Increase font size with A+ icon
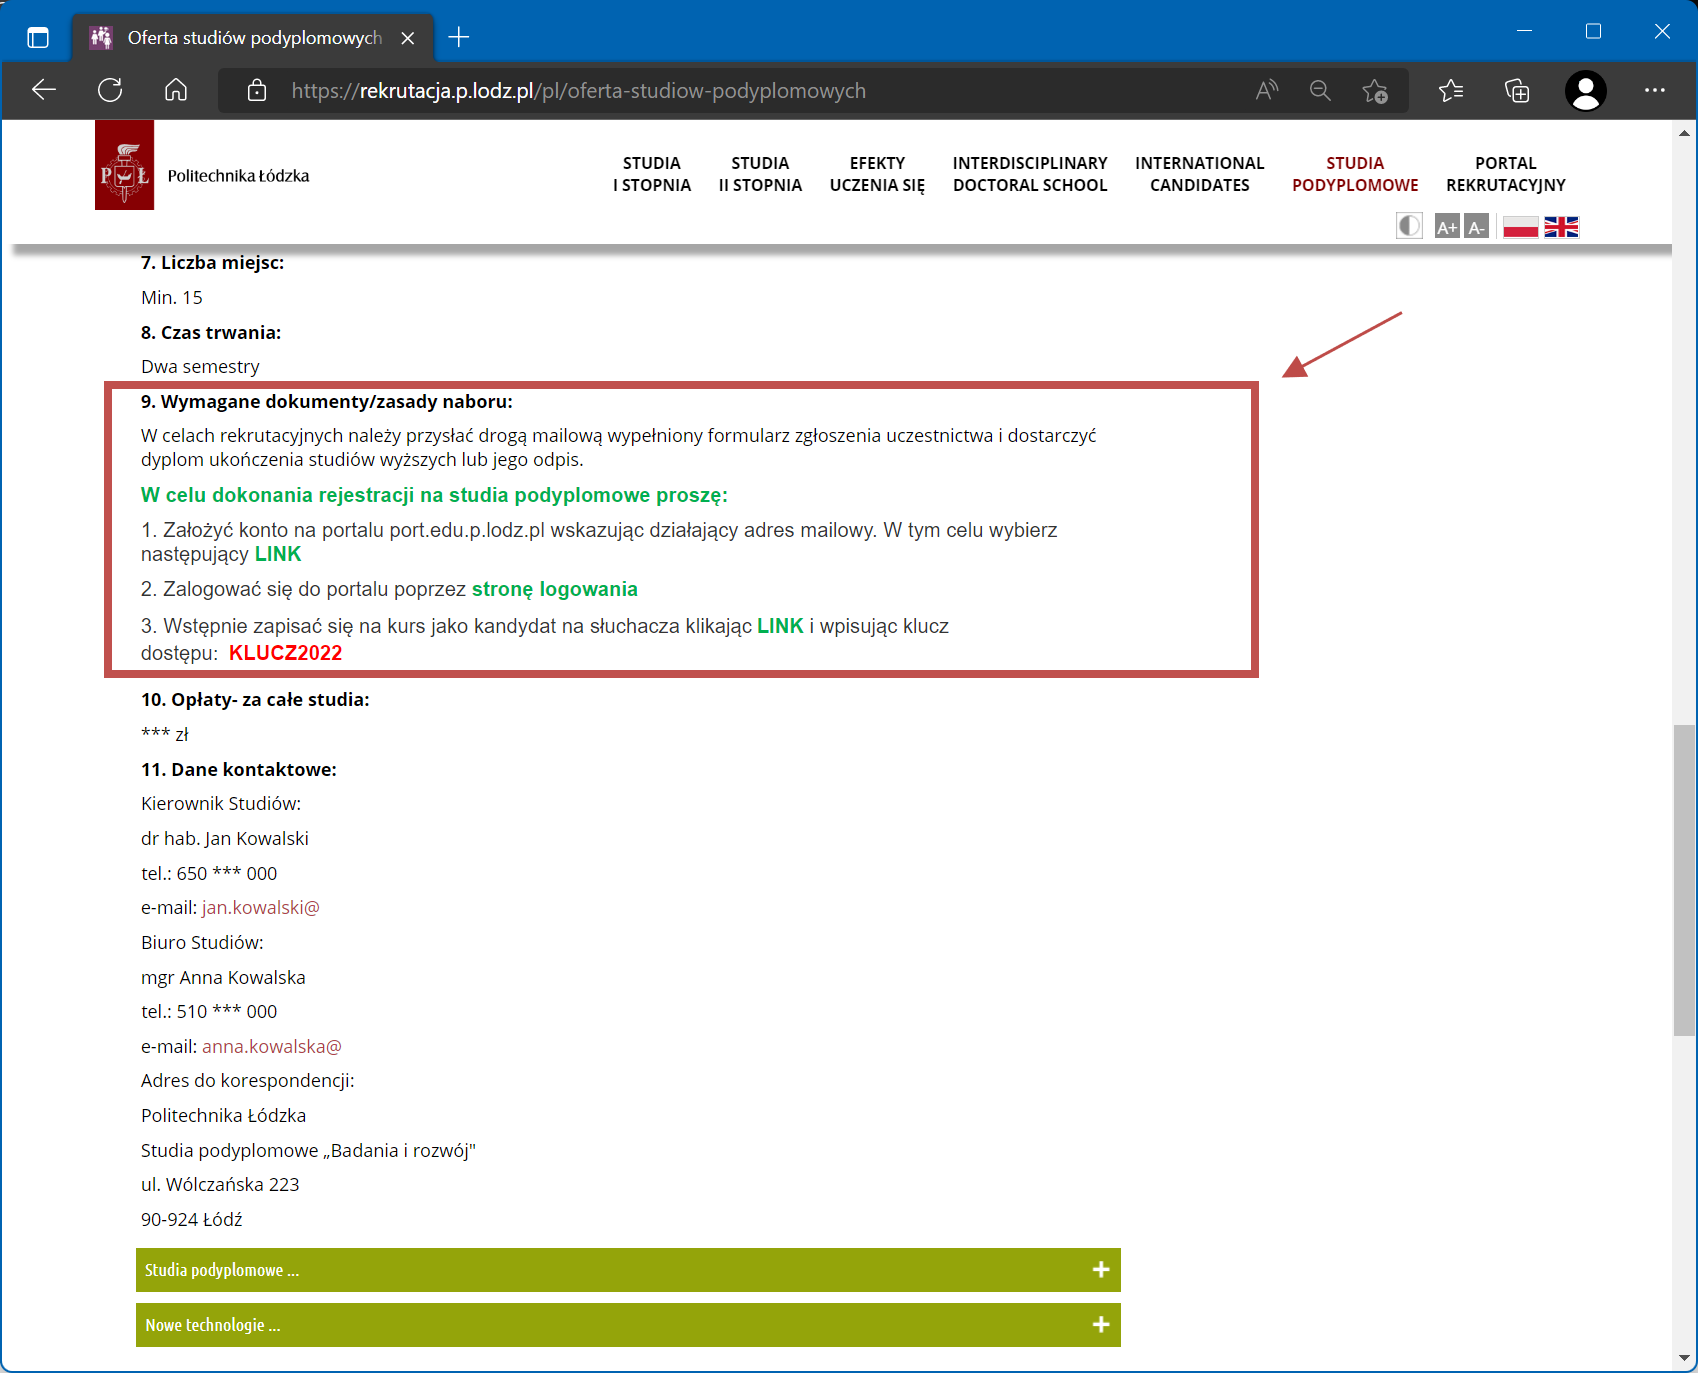 point(1447,227)
